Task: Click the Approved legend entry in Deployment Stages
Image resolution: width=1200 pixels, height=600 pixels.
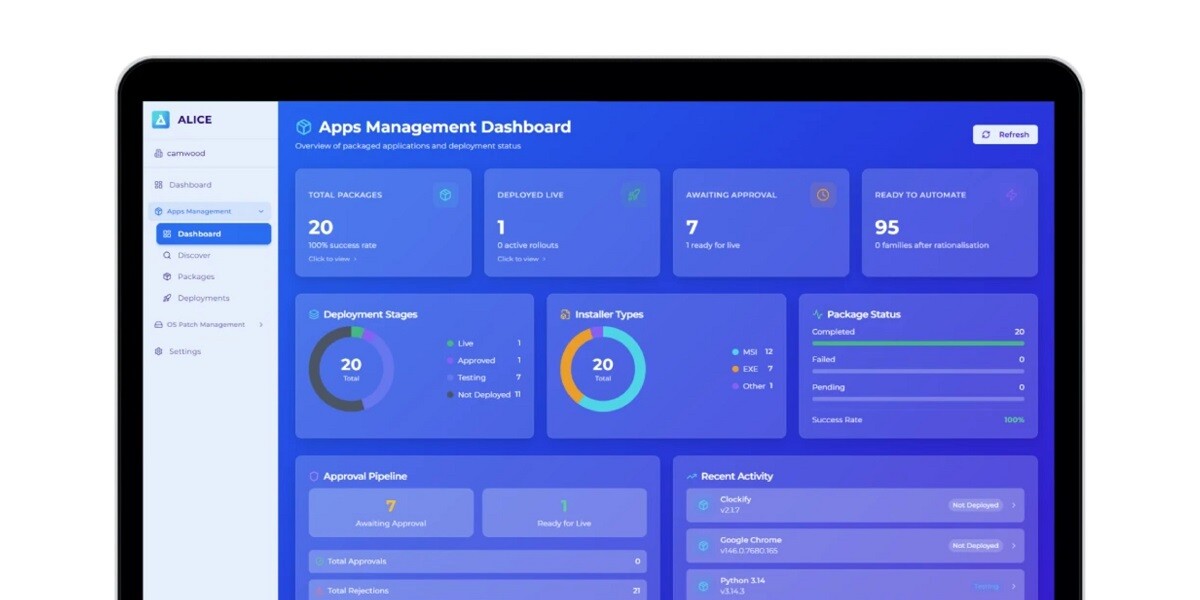Action: [484, 360]
